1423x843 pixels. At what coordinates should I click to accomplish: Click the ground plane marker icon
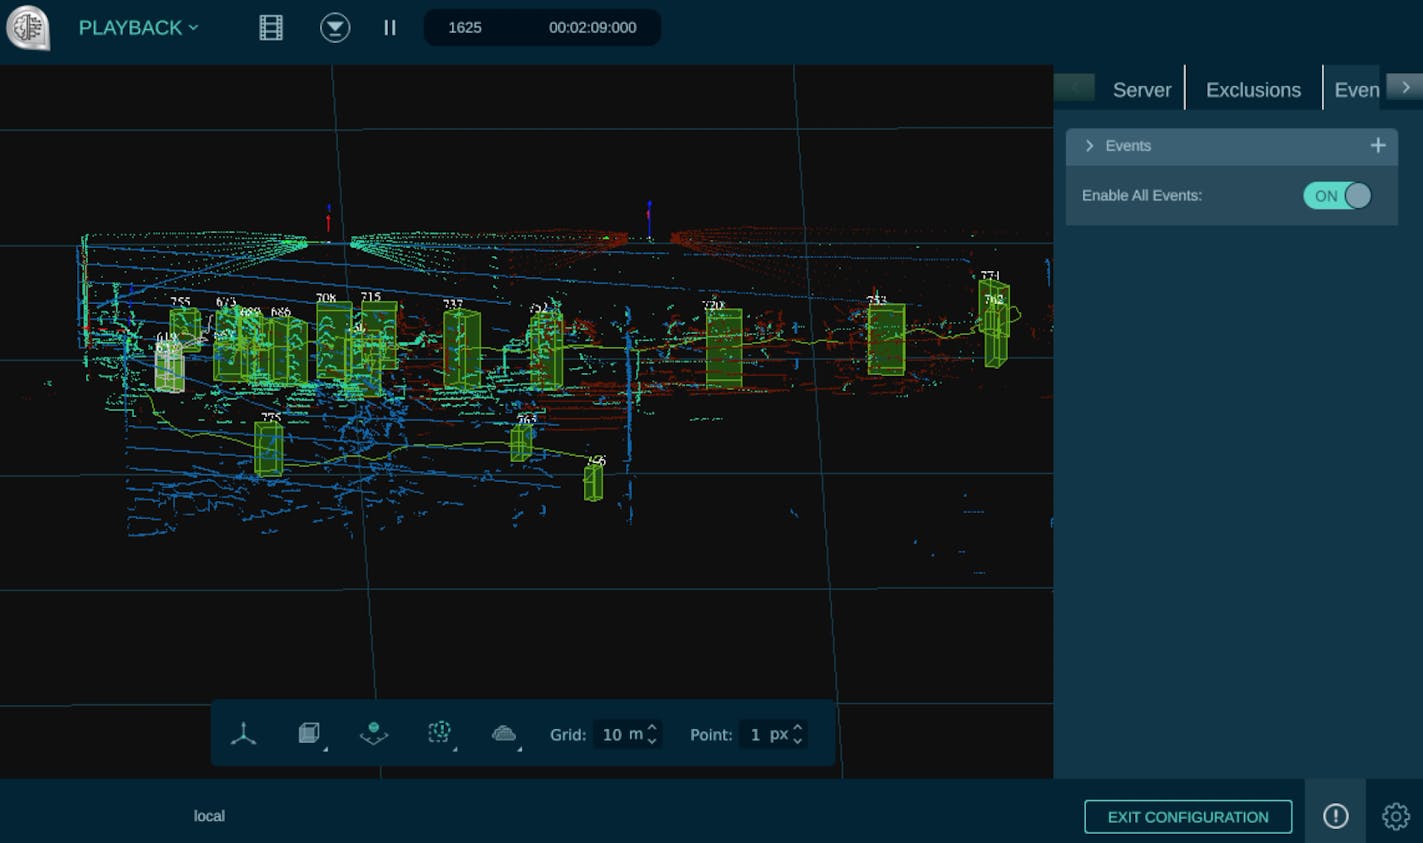374,734
